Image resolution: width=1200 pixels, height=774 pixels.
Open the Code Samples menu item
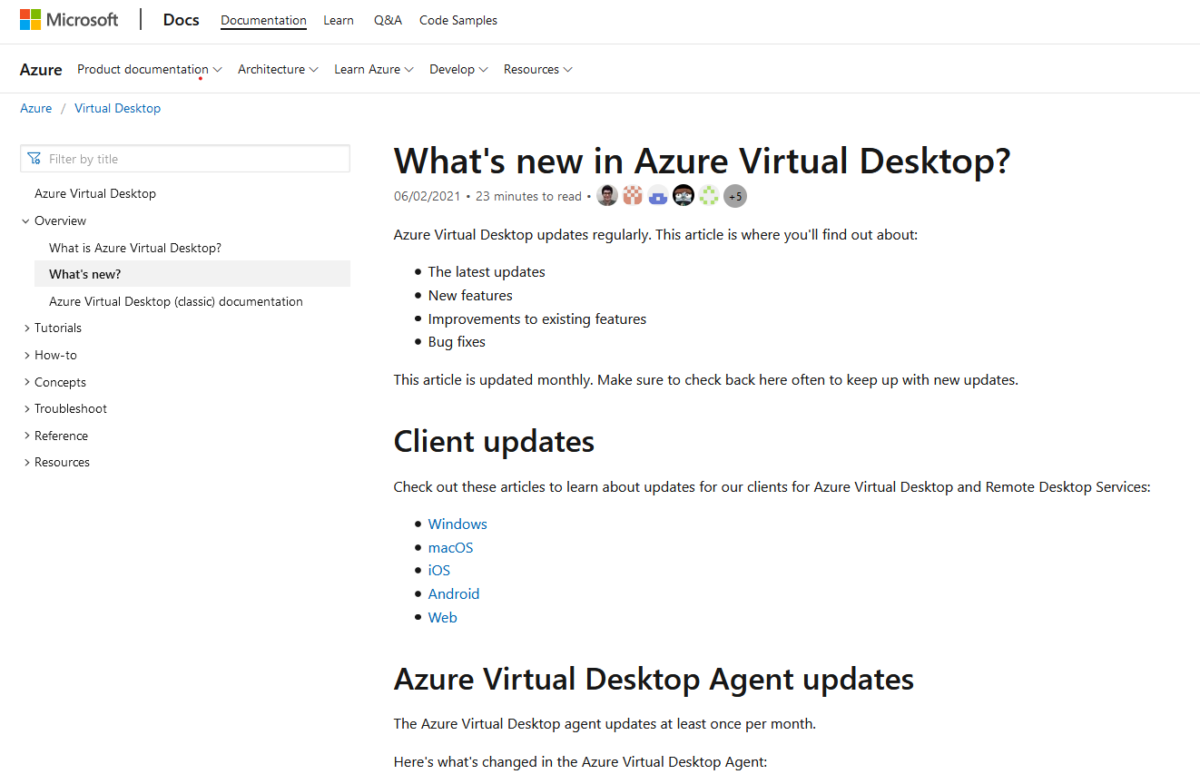point(458,20)
